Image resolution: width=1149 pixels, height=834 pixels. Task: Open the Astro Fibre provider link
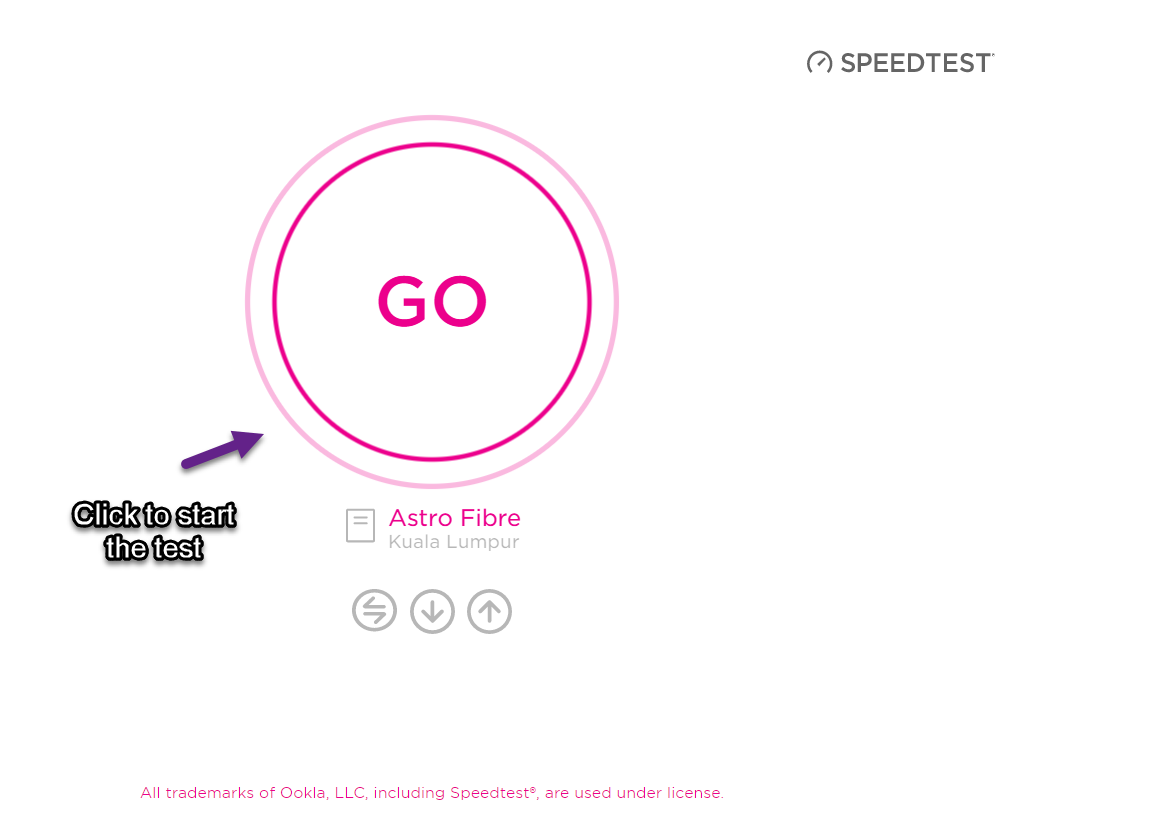[454, 517]
